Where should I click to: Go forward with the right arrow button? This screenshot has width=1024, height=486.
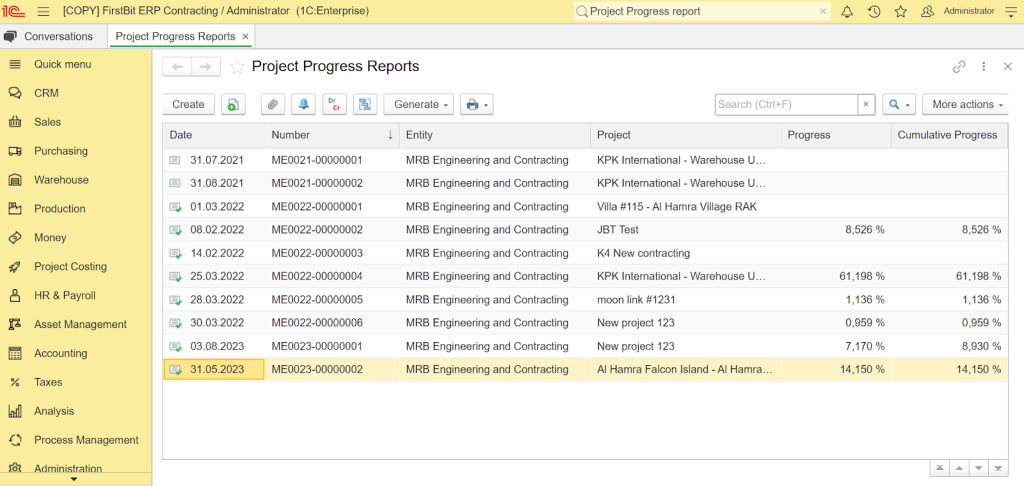coord(206,67)
